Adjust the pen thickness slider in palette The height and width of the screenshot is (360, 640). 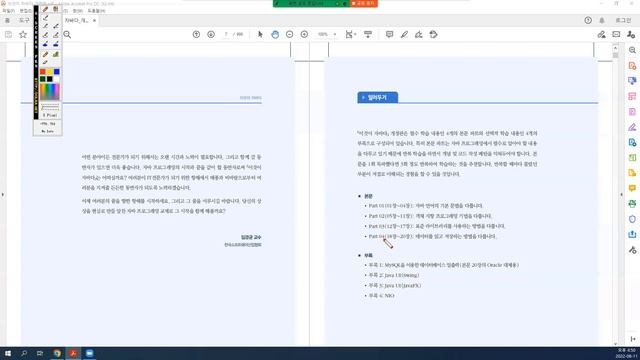tap(50, 107)
